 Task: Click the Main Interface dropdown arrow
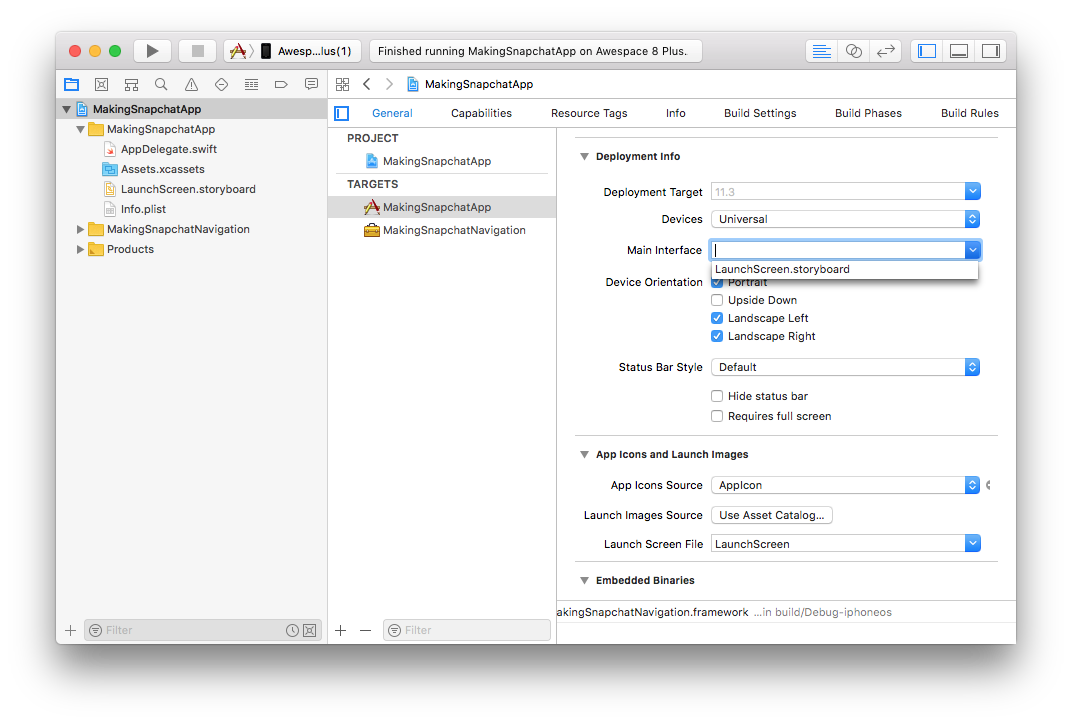pyautogui.click(x=973, y=250)
